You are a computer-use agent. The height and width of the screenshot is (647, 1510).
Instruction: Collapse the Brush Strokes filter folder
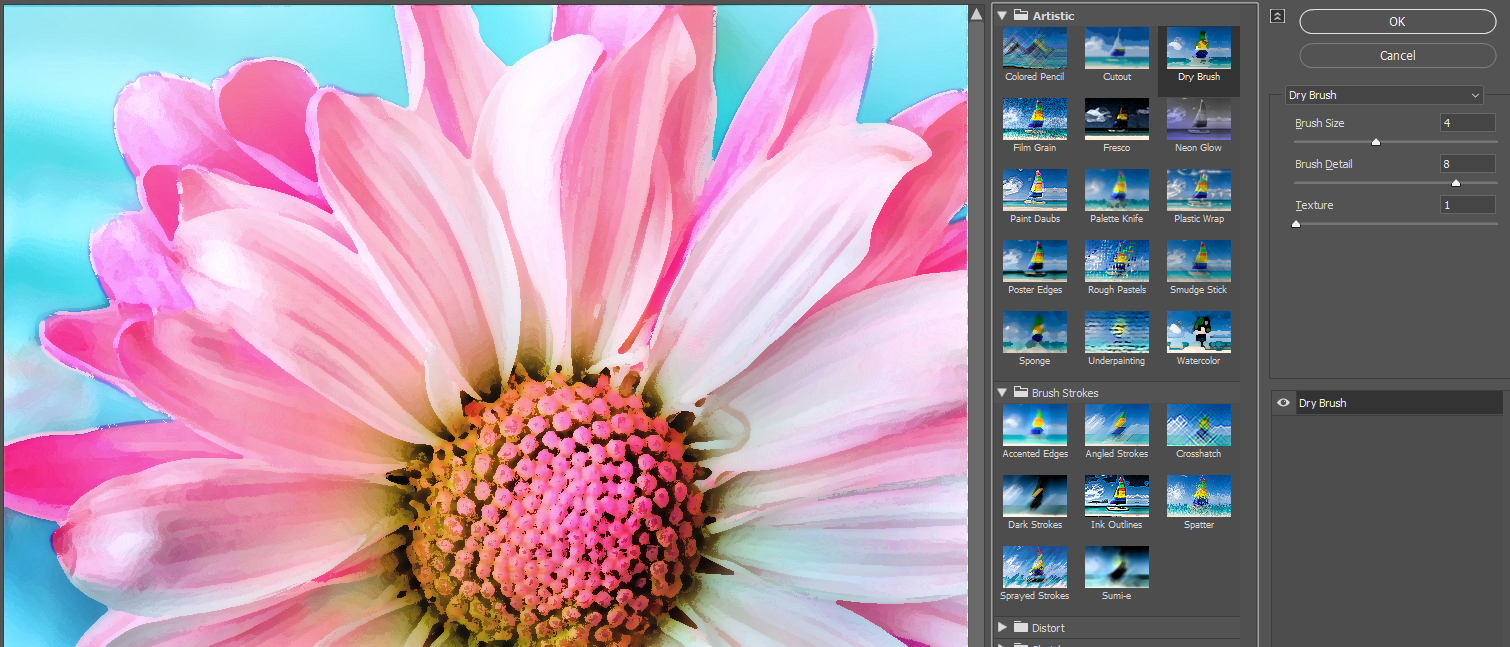pos(1002,393)
